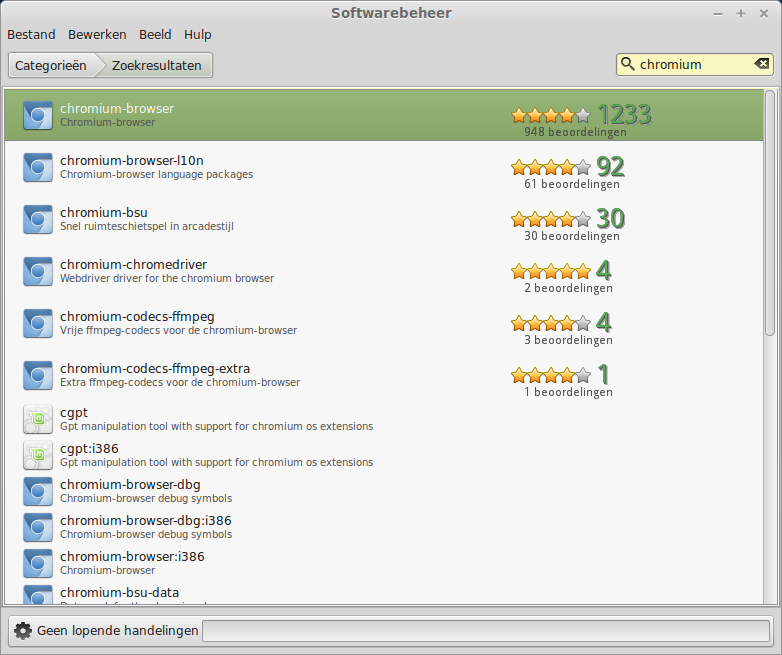
Task: Click 'Geen lopende handelingen' status text
Action: tap(118, 631)
